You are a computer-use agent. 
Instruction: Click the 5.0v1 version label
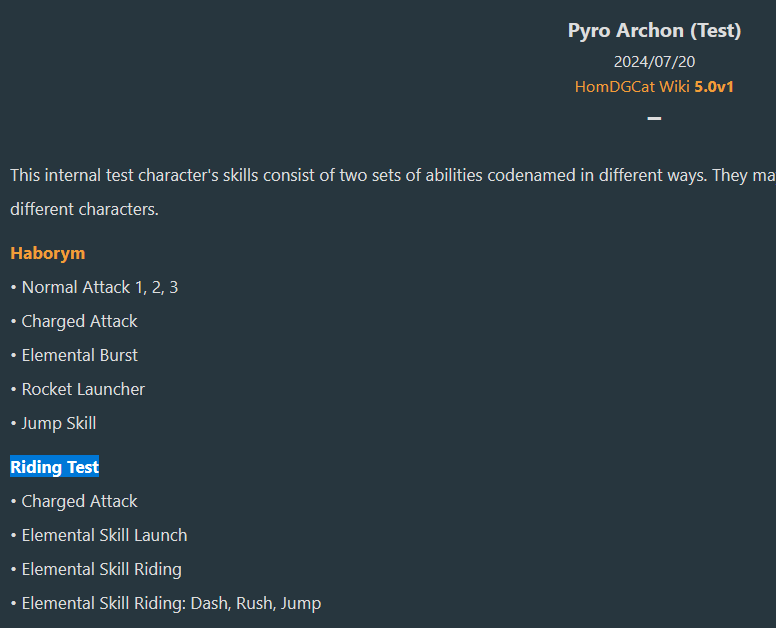coord(714,87)
